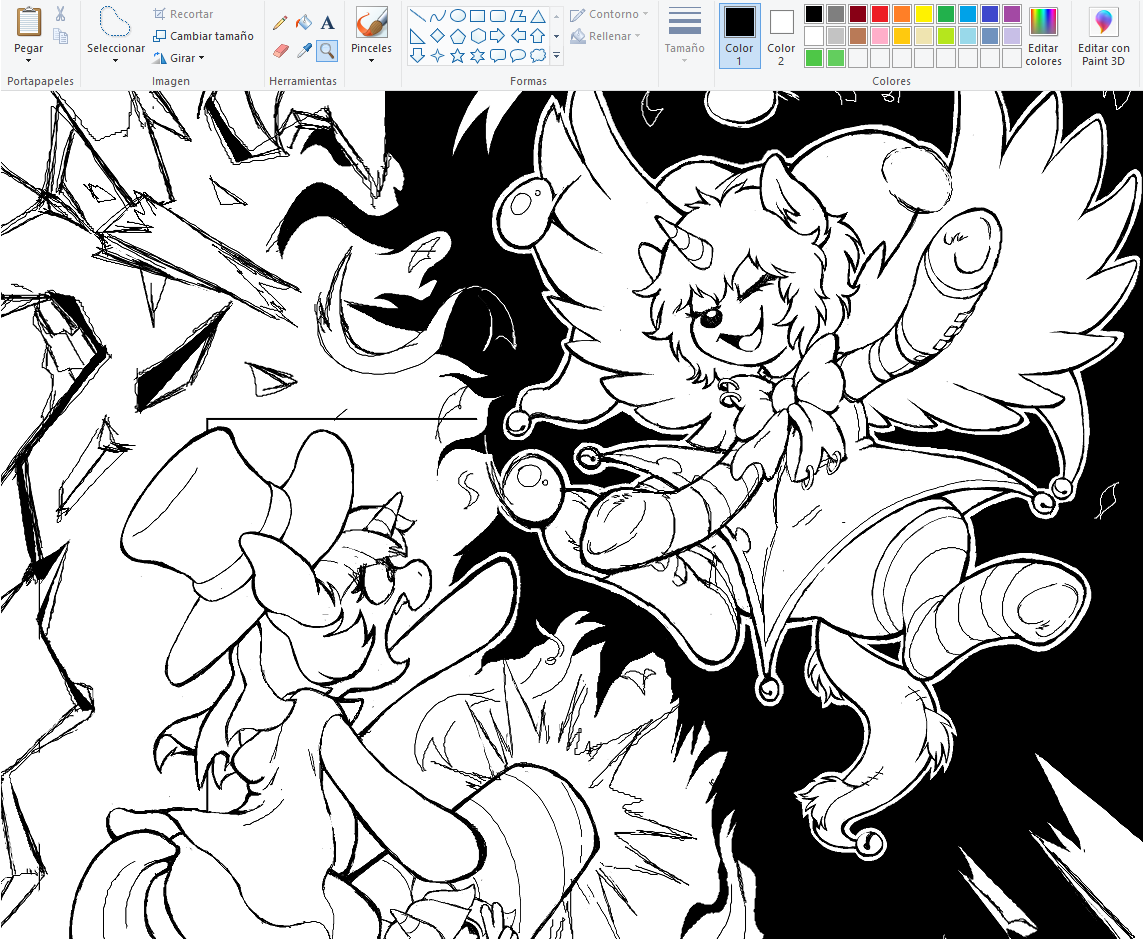Choose the Pentagon shape
This screenshot has height=939, width=1143.
pos(458,36)
